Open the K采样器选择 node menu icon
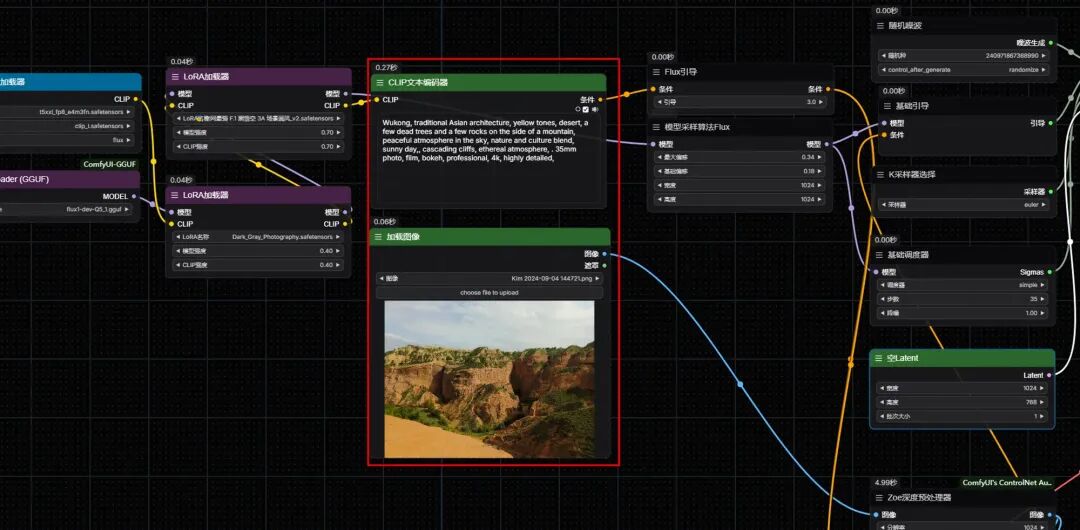1080x530 pixels. (x=880, y=174)
